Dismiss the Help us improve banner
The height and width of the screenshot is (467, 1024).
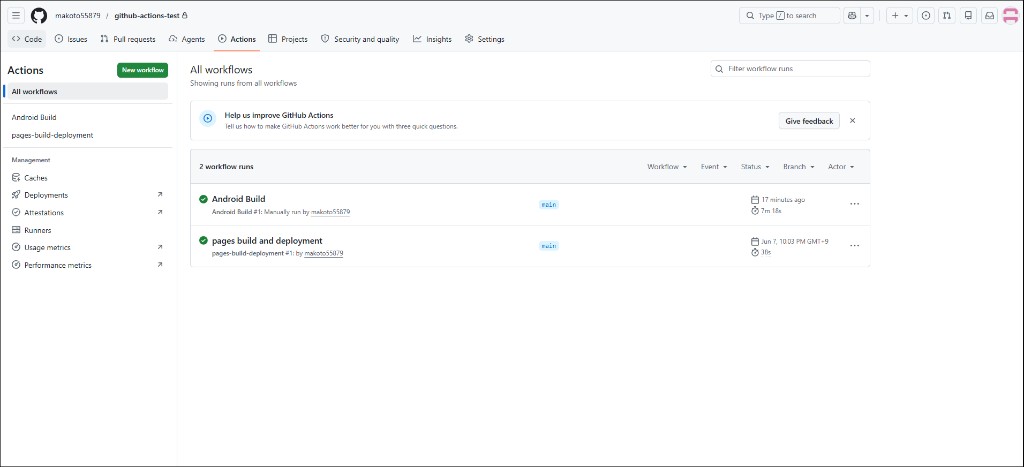pyautogui.click(x=852, y=121)
